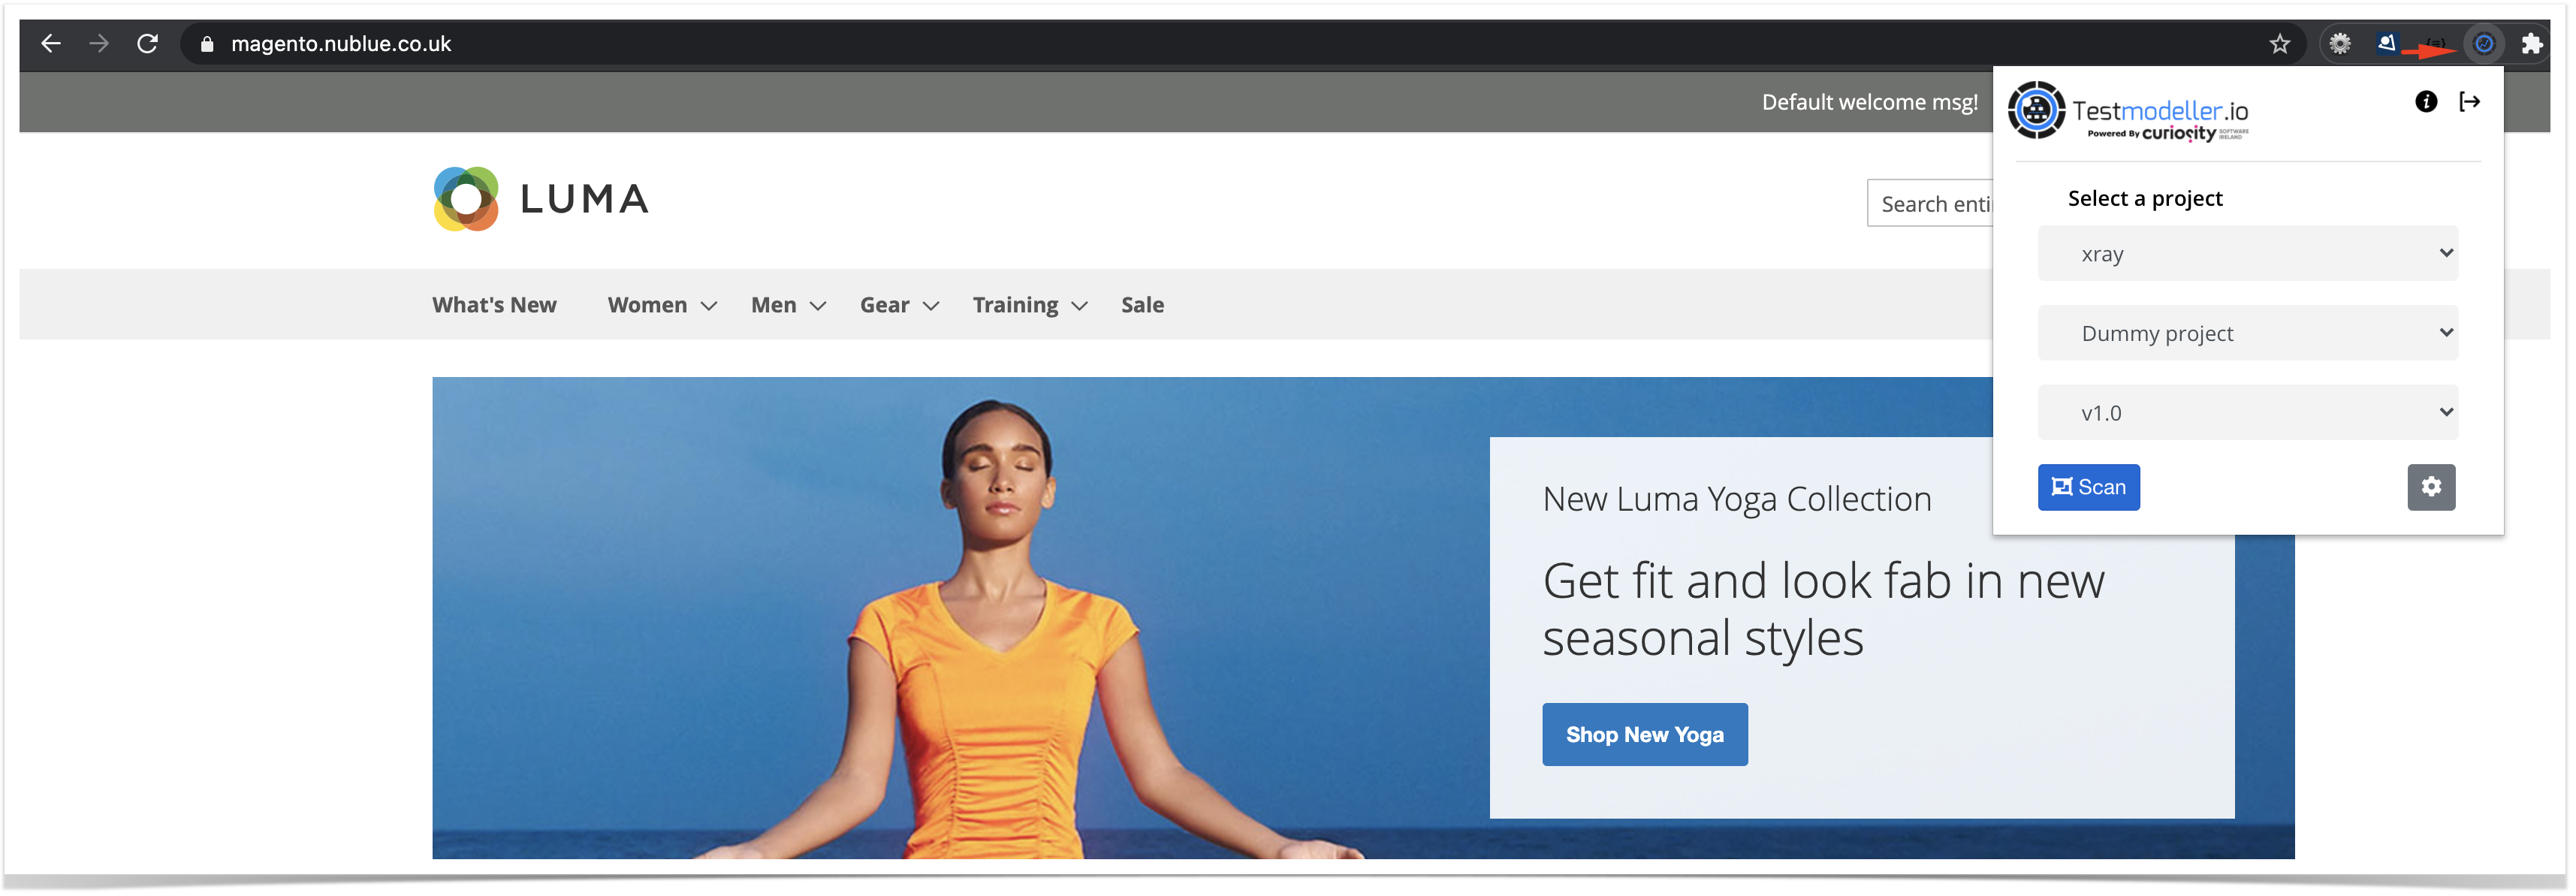The image size is (2576, 896).
Task: Bookmark this page with the star icon
Action: click(x=2280, y=44)
